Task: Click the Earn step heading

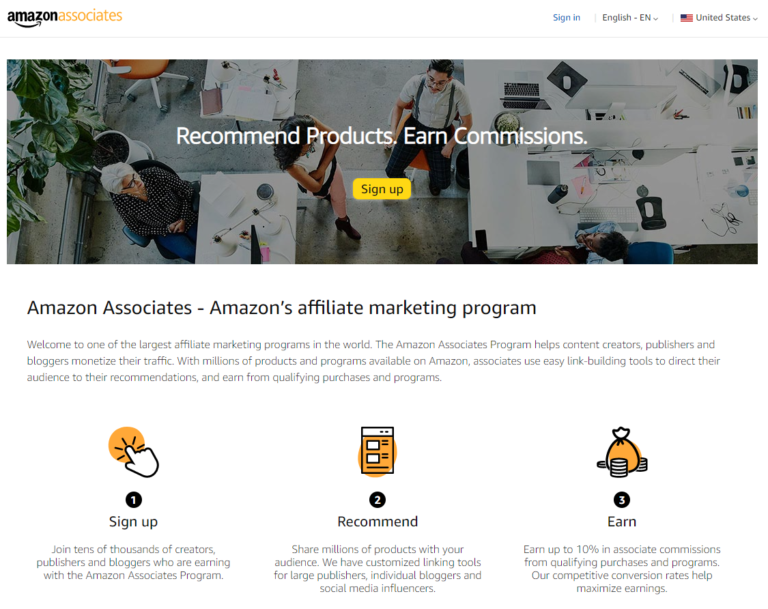Action: [622, 521]
